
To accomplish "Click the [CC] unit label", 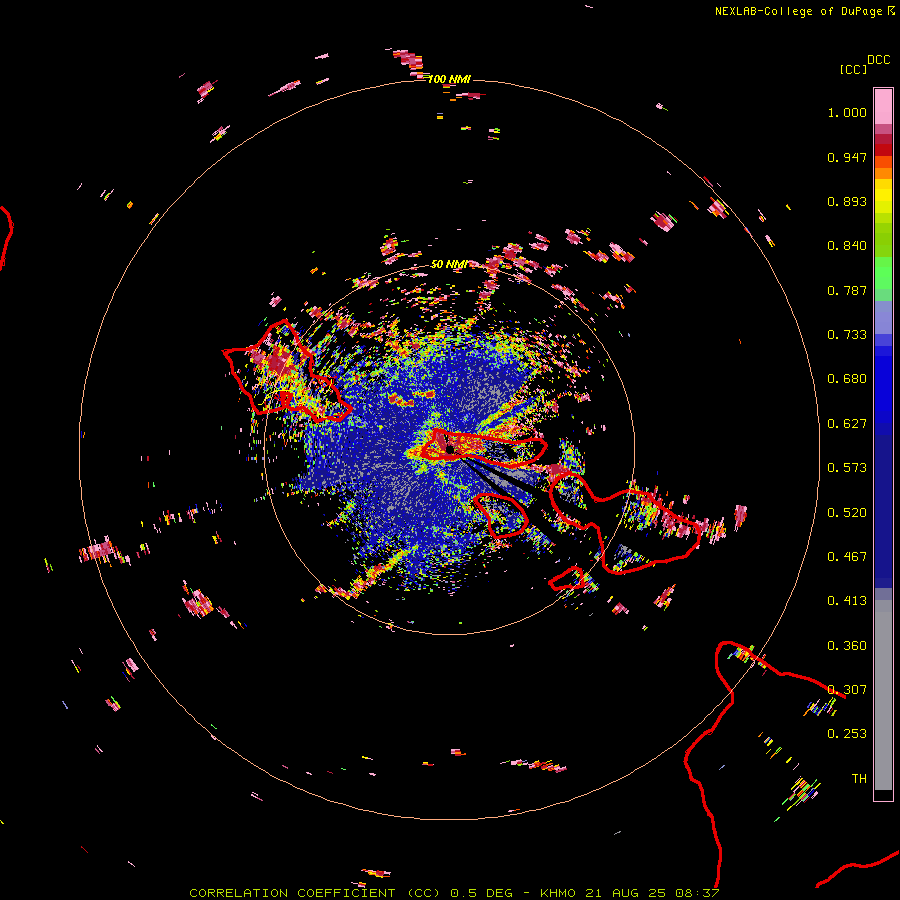I will point(854,69).
